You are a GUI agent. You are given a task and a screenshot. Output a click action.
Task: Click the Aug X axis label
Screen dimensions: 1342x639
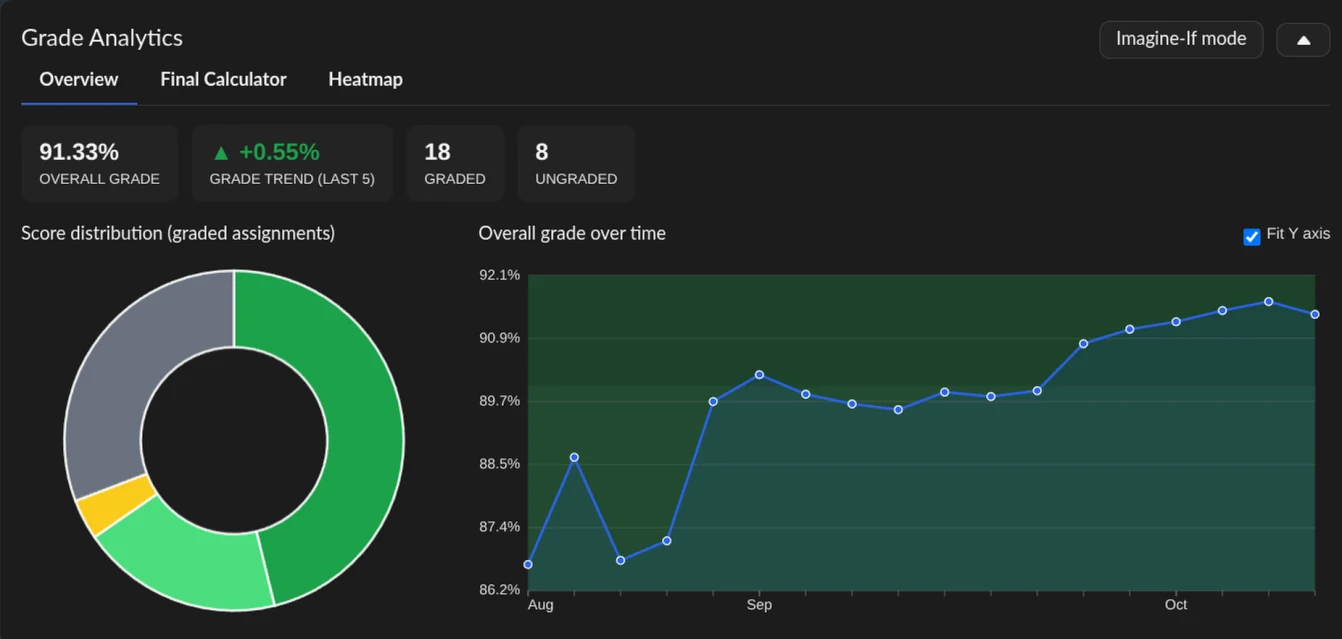540,605
